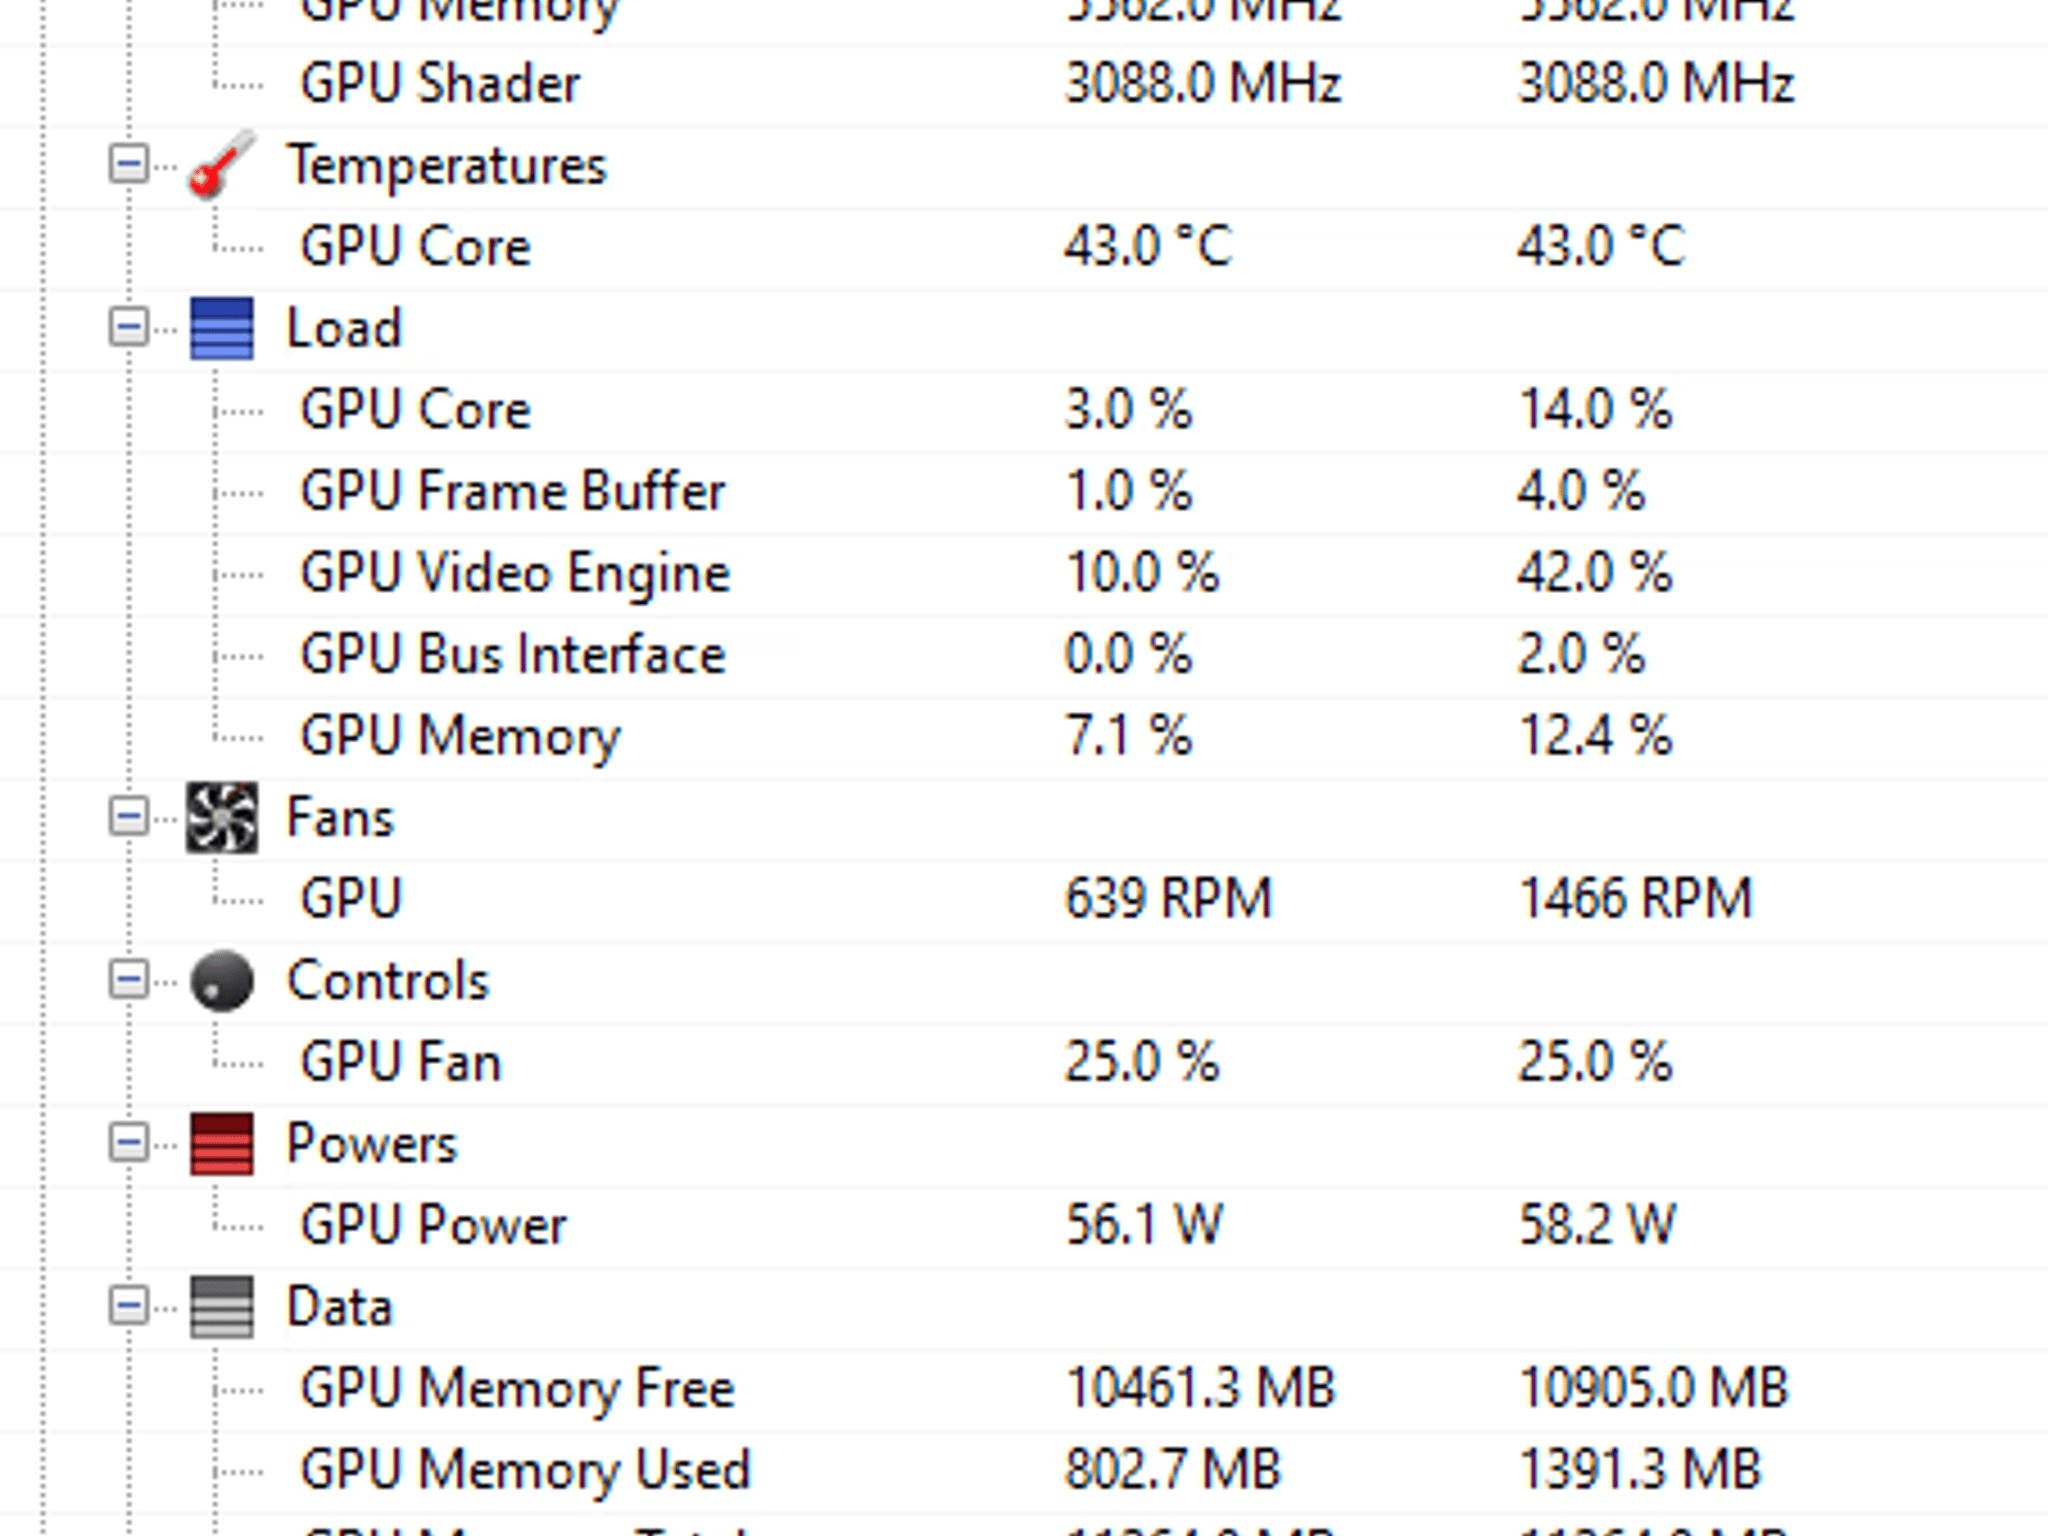Screen dimensions: 2048x1536
Task: Collapse the Controls section
Action: 128,980
